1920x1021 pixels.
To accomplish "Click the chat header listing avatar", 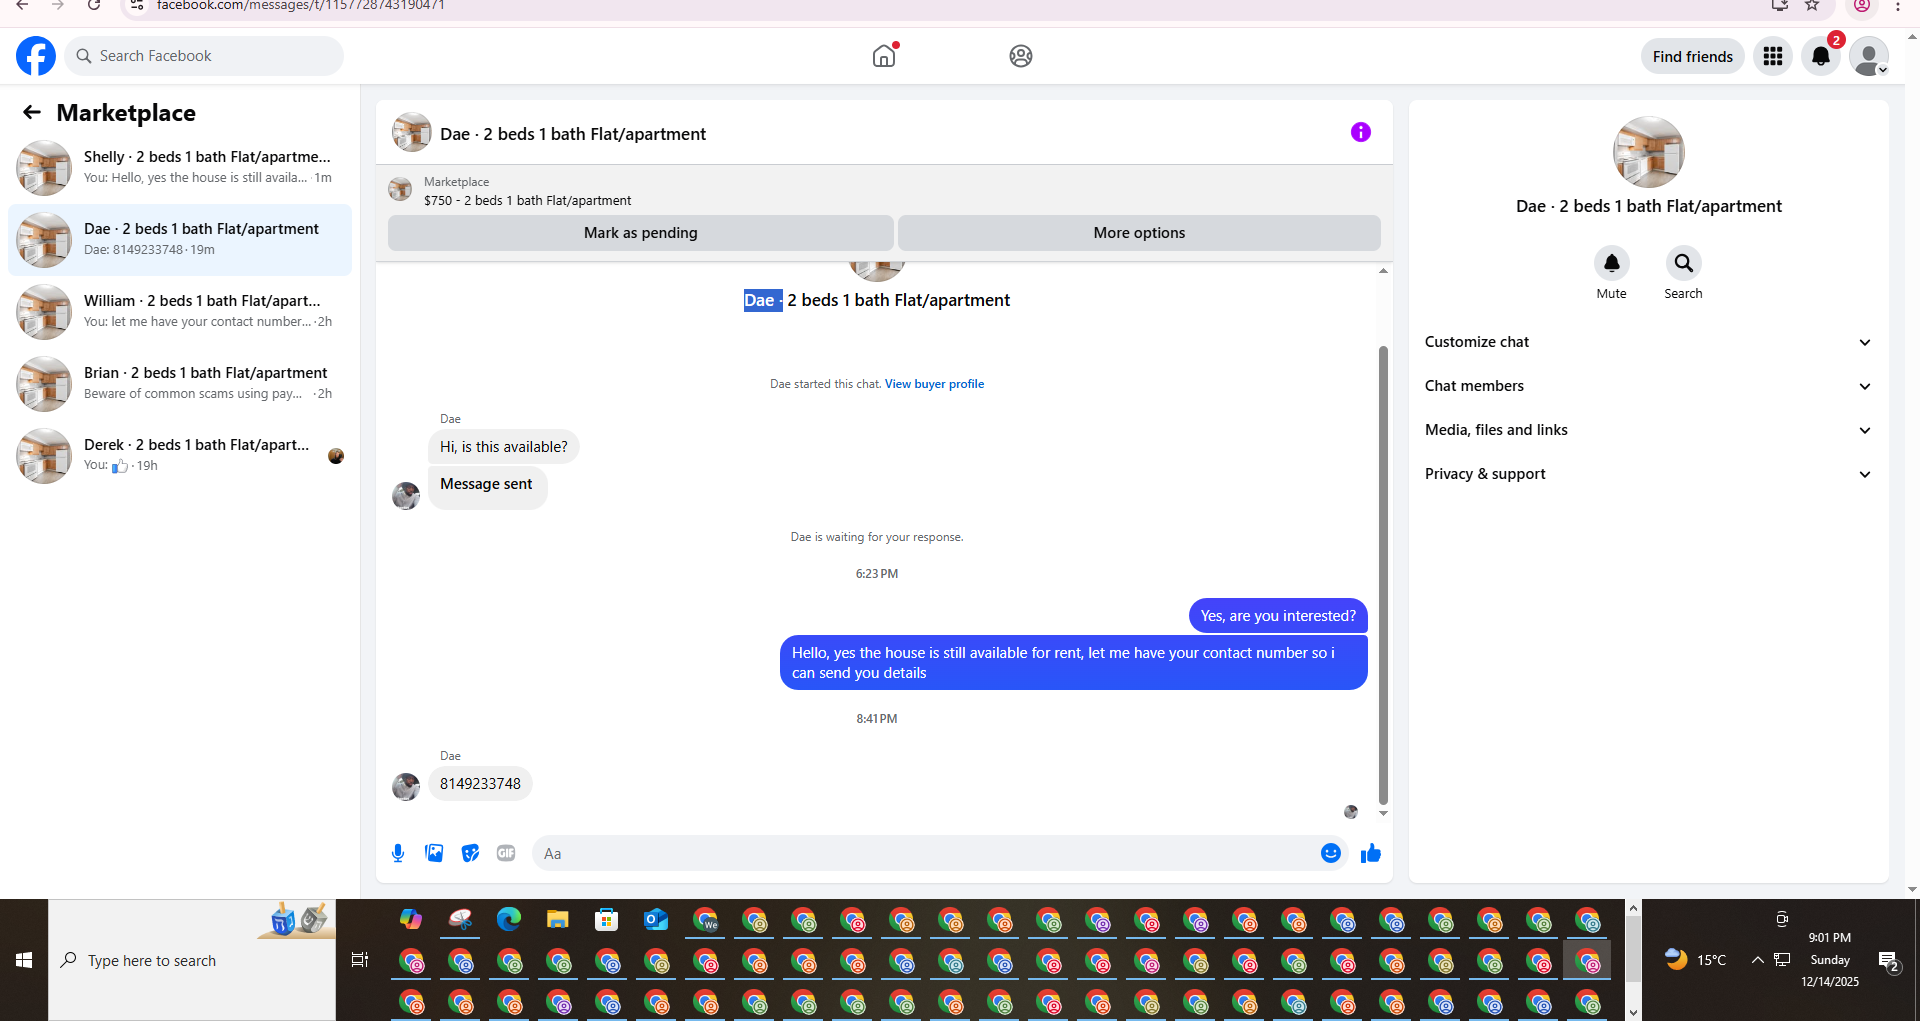I will click(x=411, y=132).
